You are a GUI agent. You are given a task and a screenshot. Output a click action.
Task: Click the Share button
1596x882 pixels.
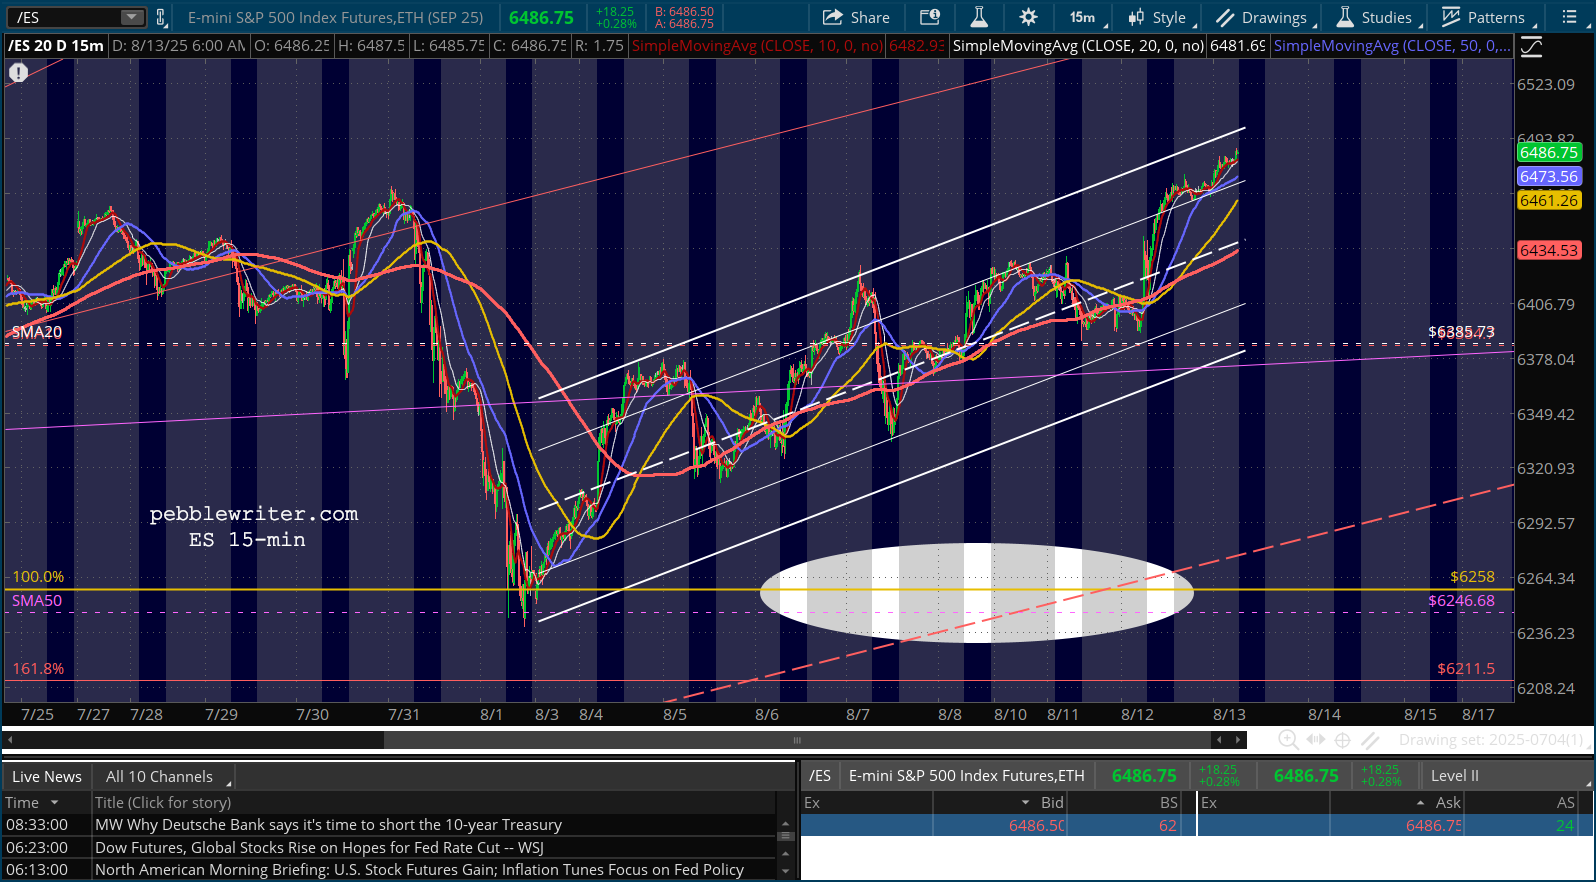coord(856,17)
